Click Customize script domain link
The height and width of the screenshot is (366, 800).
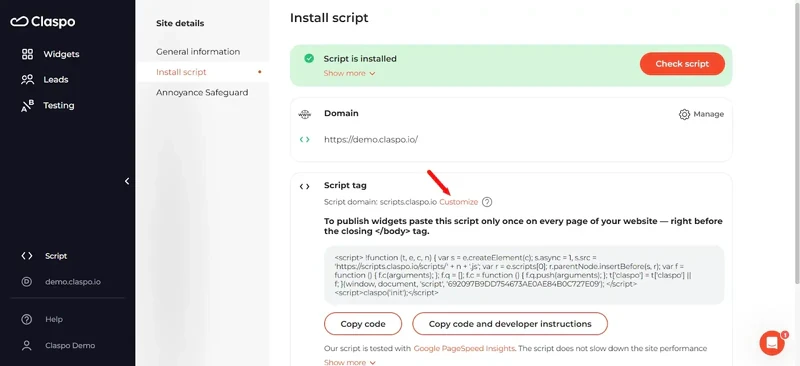[459, 202]
